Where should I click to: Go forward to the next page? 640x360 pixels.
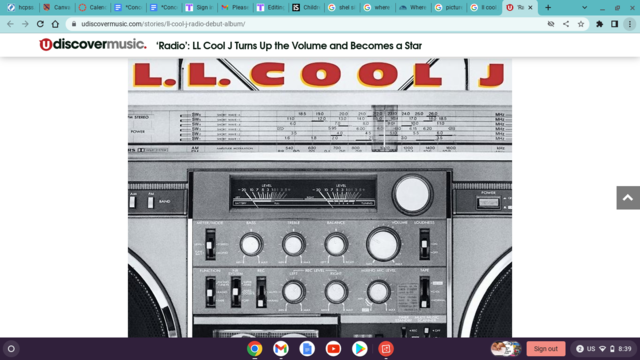coord(25,24)
